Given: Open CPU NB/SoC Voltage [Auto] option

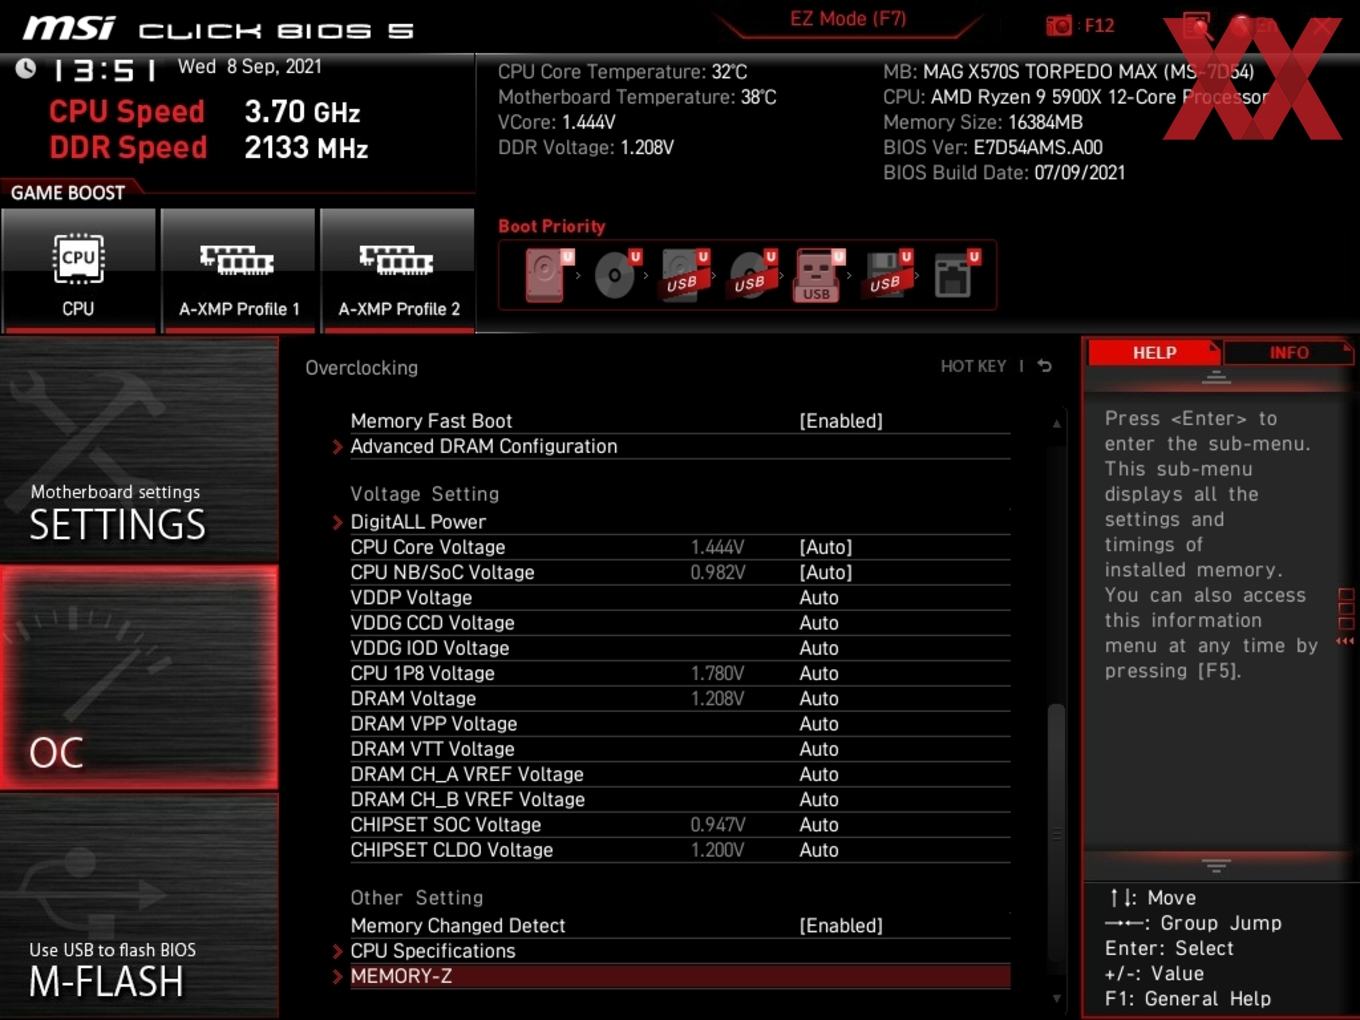Looking at the screenshot, I should [x=826, y=572].
